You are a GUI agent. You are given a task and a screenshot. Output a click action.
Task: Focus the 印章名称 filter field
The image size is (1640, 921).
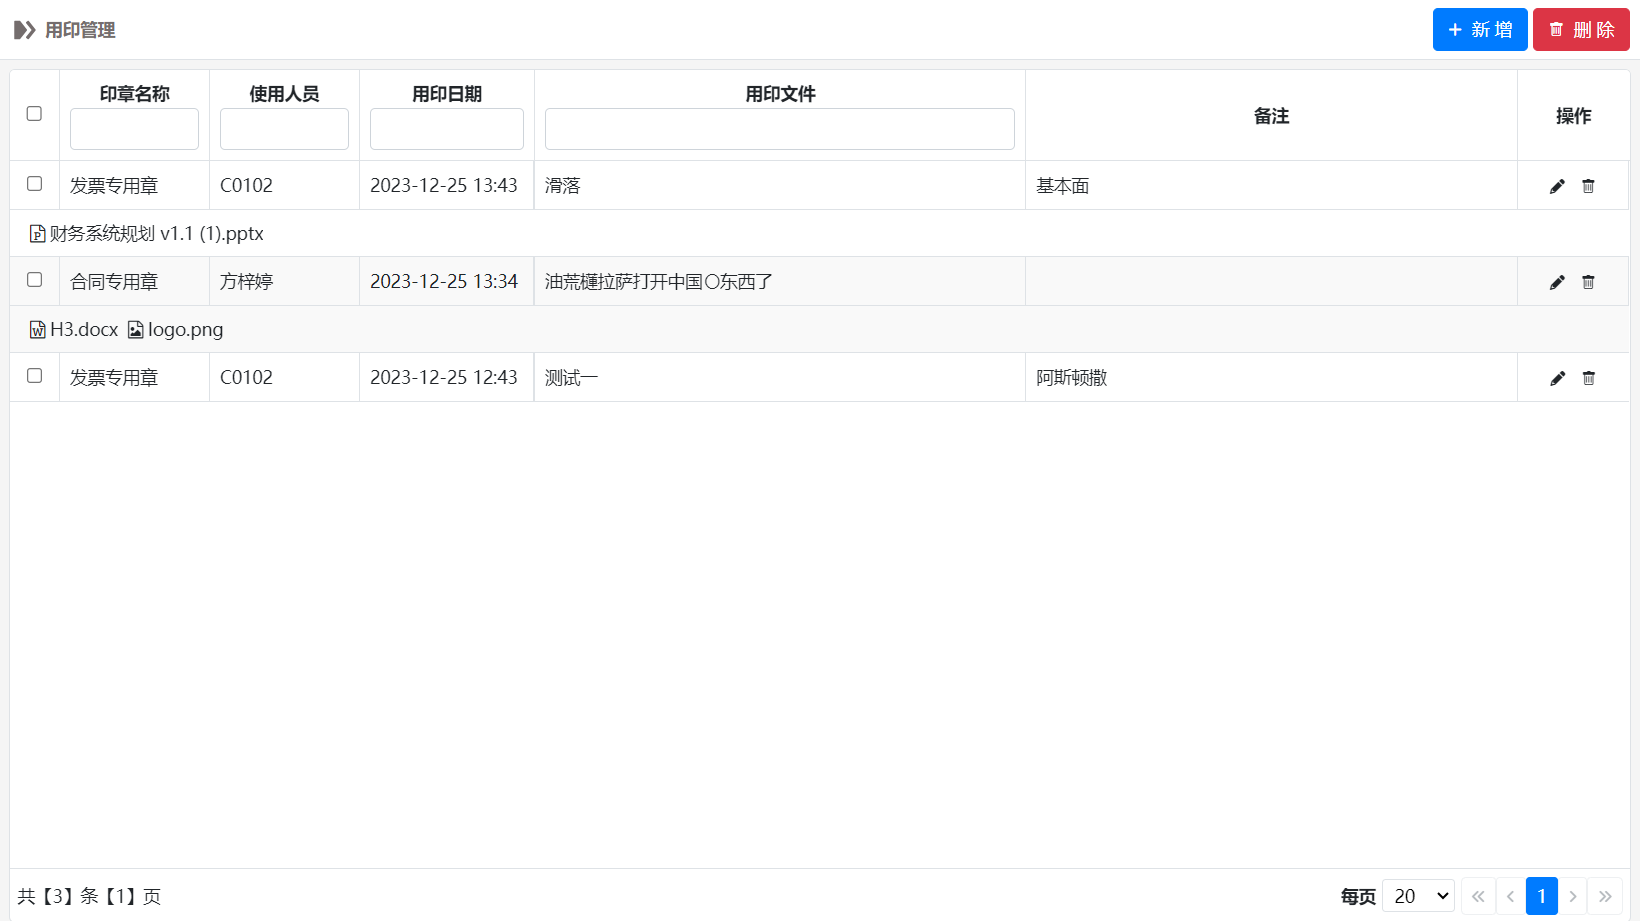coord(134,129)
